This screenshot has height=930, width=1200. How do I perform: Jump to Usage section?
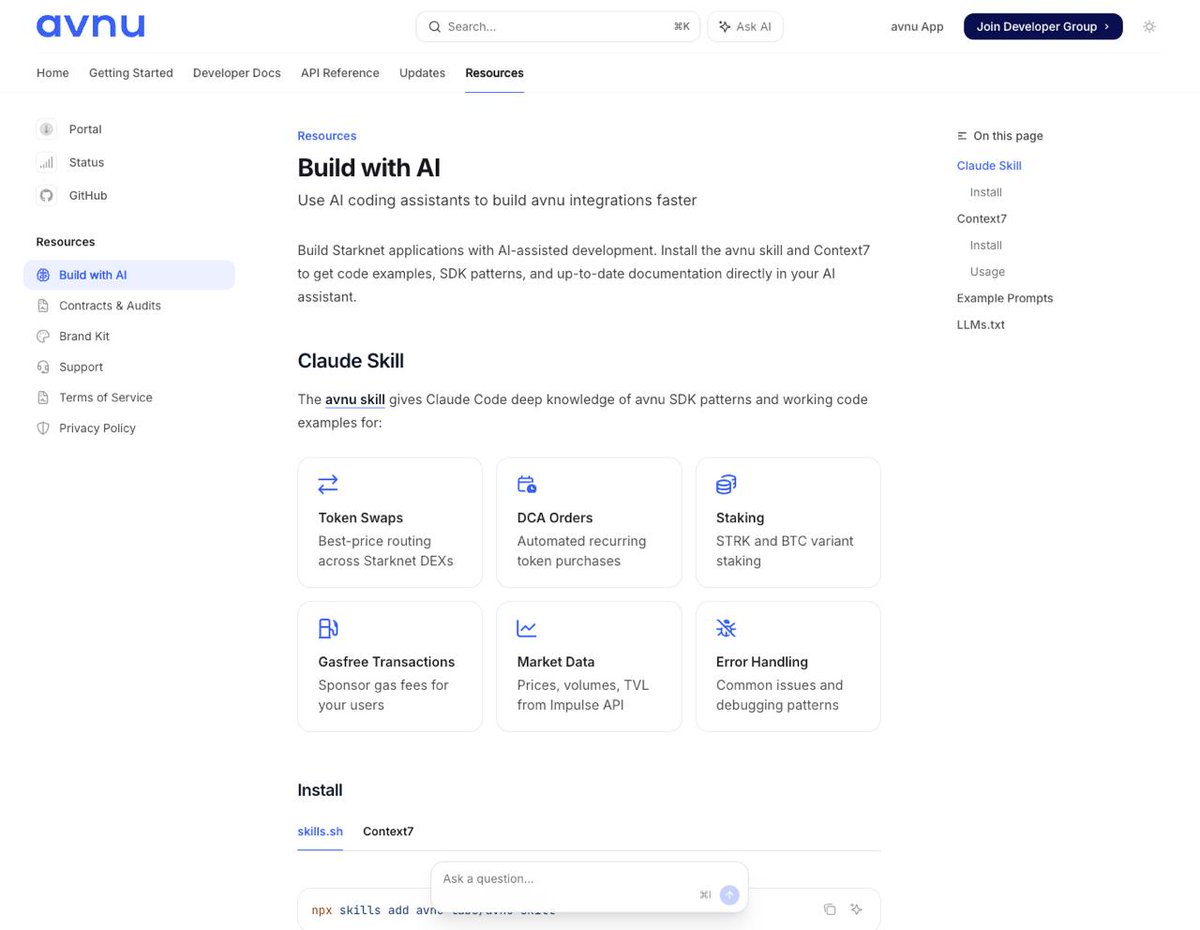tap(987, 272)
